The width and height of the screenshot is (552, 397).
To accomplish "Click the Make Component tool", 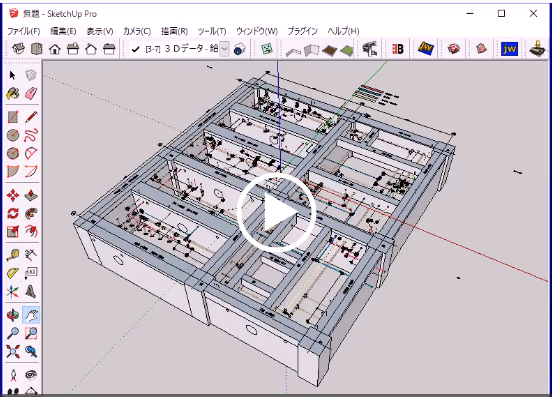I will tap(31, 75).
